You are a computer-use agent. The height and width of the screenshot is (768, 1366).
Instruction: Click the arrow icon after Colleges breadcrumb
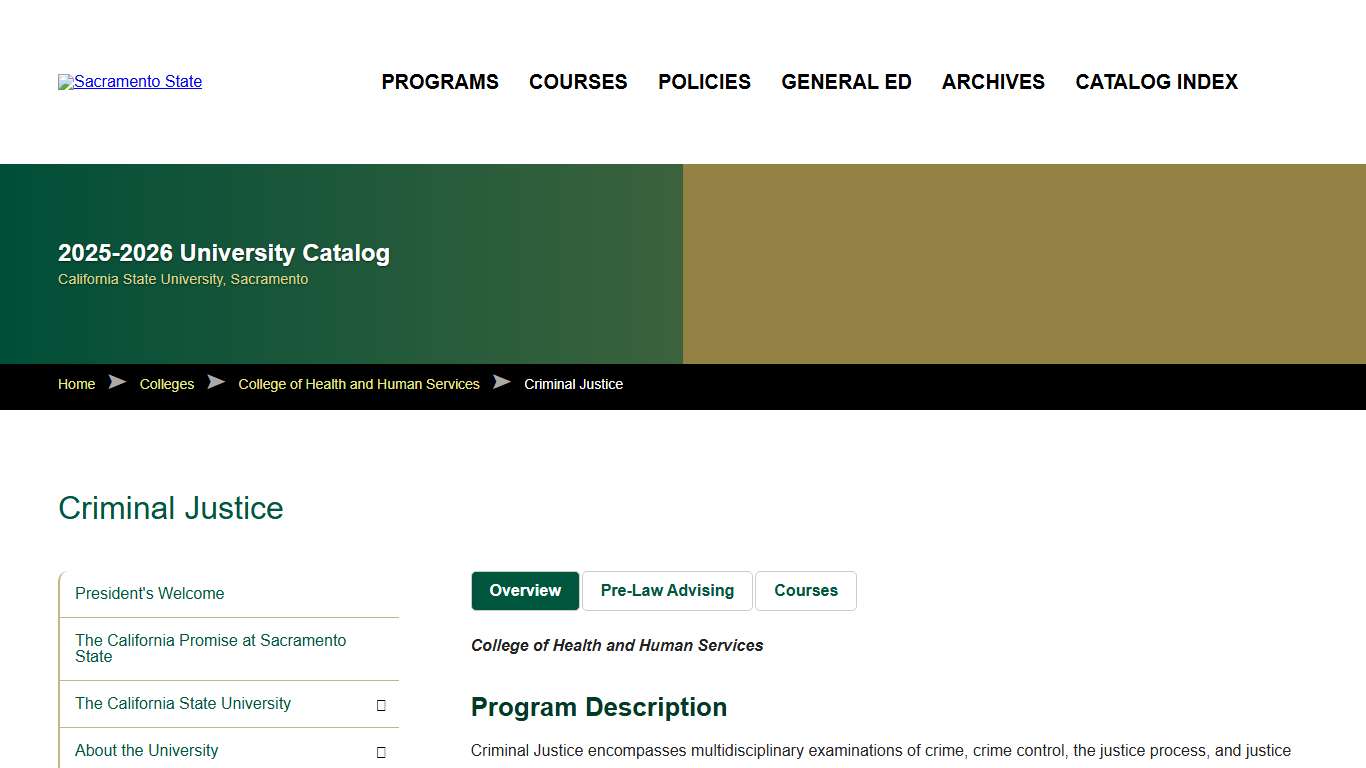coord(216,382)
